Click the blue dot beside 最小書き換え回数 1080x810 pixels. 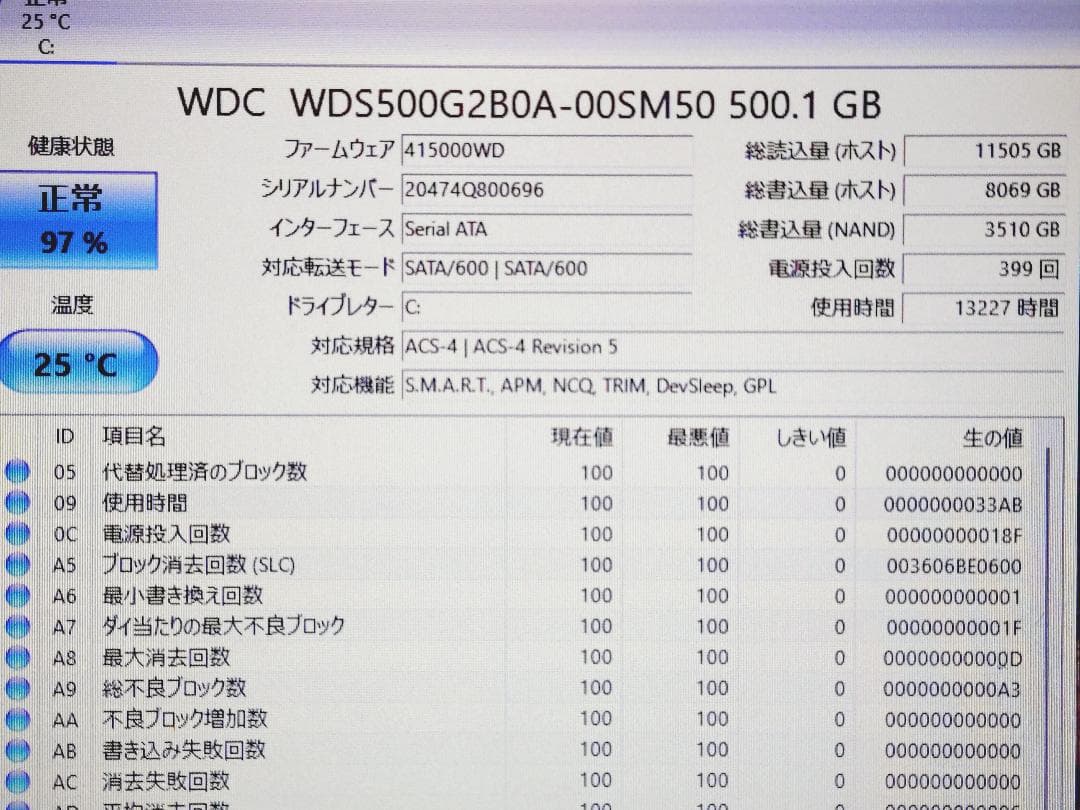[x=18, y=596]
